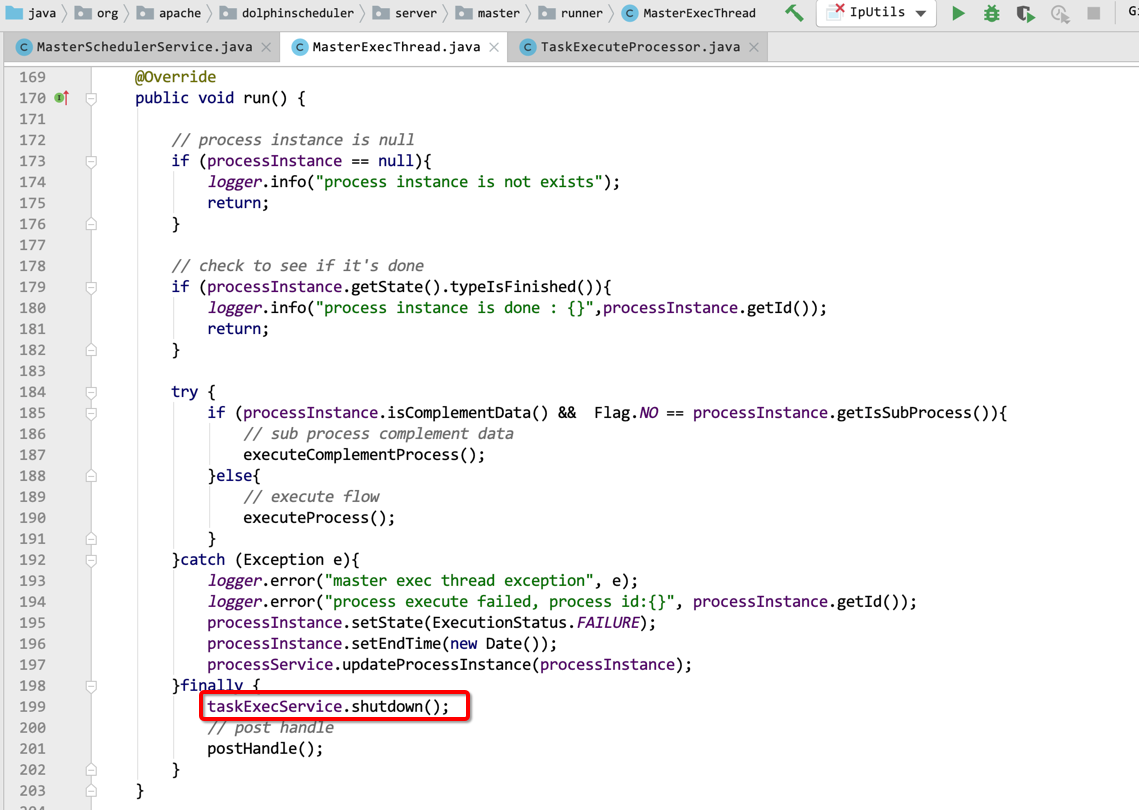The image size is (1139, 810).
Task: Collapse null-check if block at line 173
Action: [91, 161]
